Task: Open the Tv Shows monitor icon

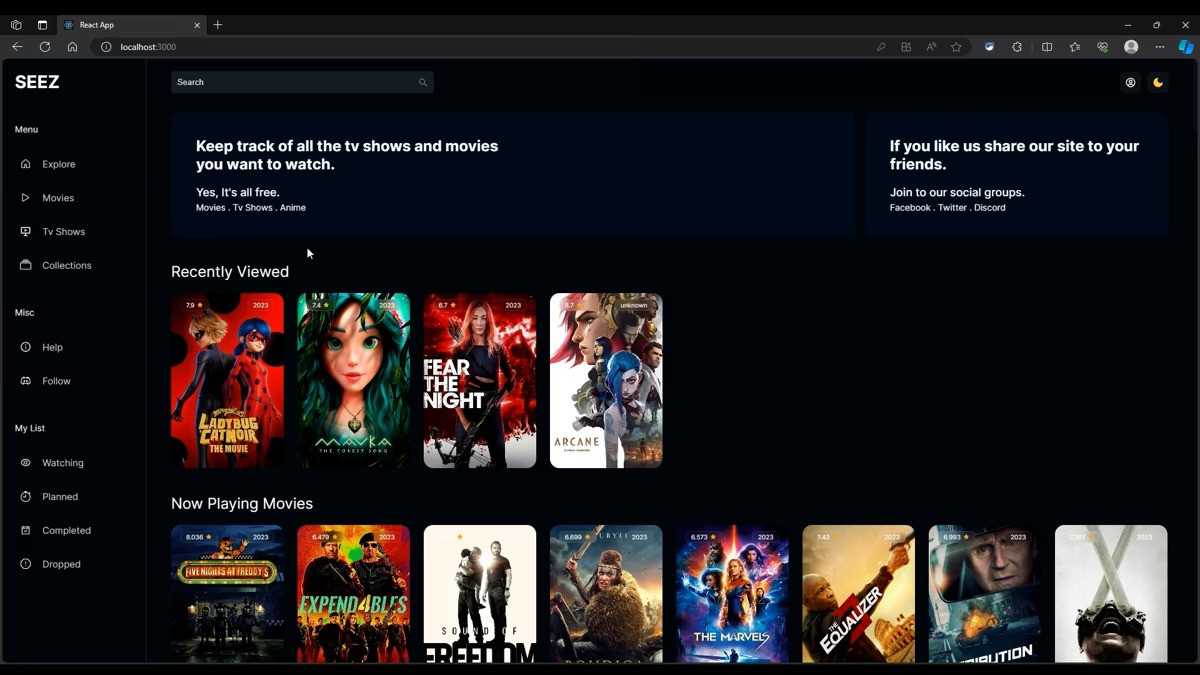Action: pos(25,231)
